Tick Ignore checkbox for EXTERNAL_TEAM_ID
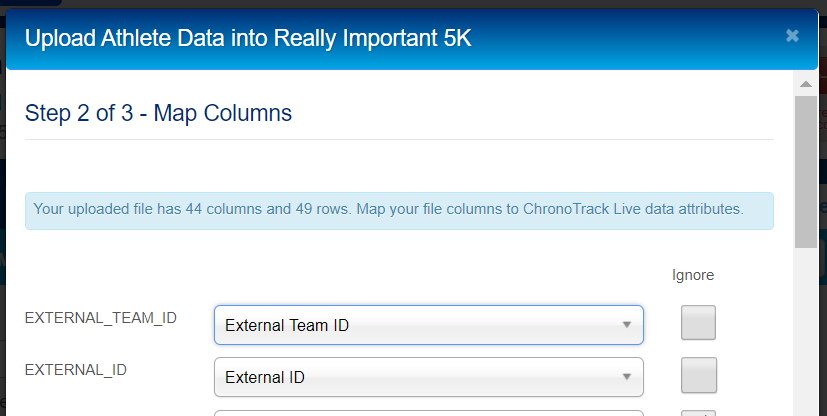Viewport: 827px width, 416px height. coord(698,323)
